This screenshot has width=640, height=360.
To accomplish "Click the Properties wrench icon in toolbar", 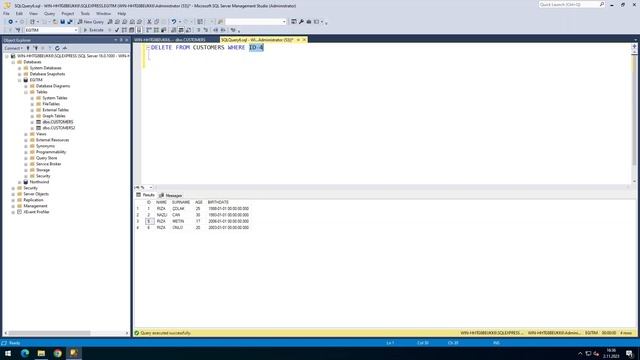I will 301,22.
